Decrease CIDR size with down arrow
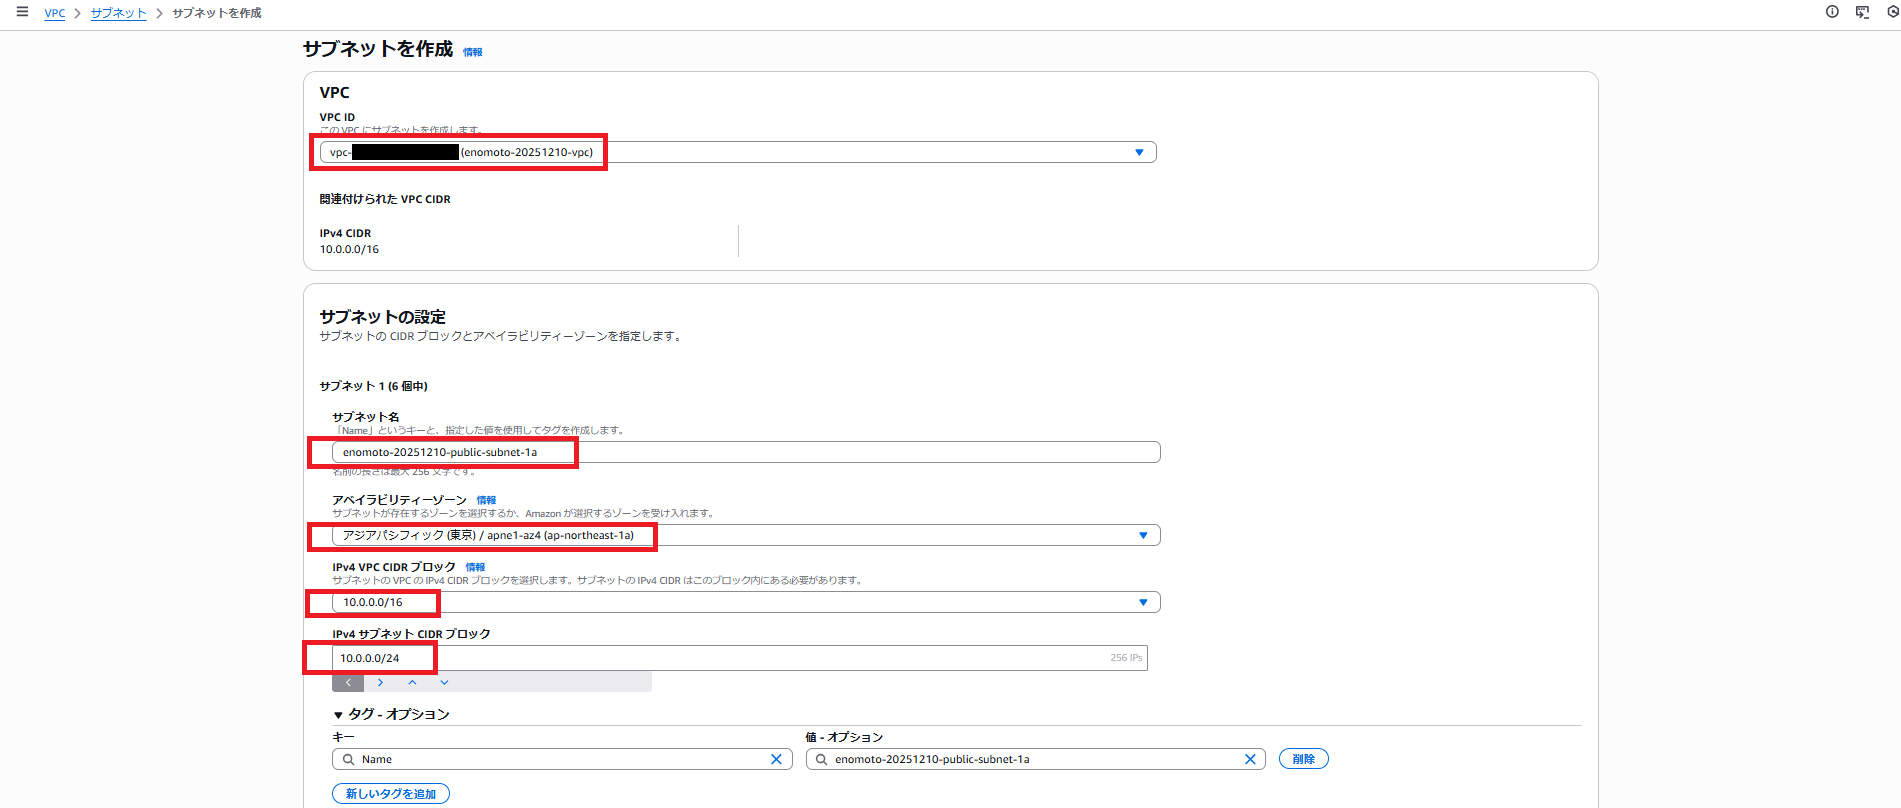1901x808 pixels. [444, 683]
